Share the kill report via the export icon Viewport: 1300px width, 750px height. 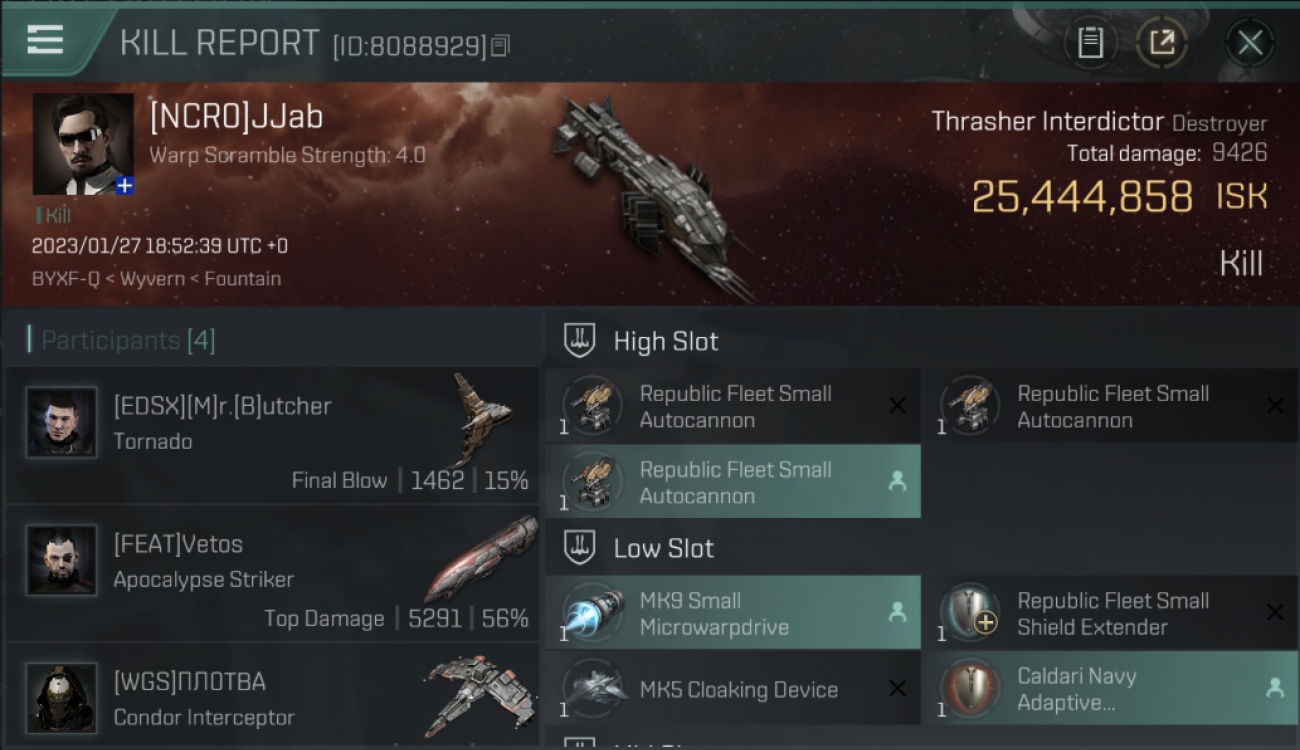point(1161,43)
